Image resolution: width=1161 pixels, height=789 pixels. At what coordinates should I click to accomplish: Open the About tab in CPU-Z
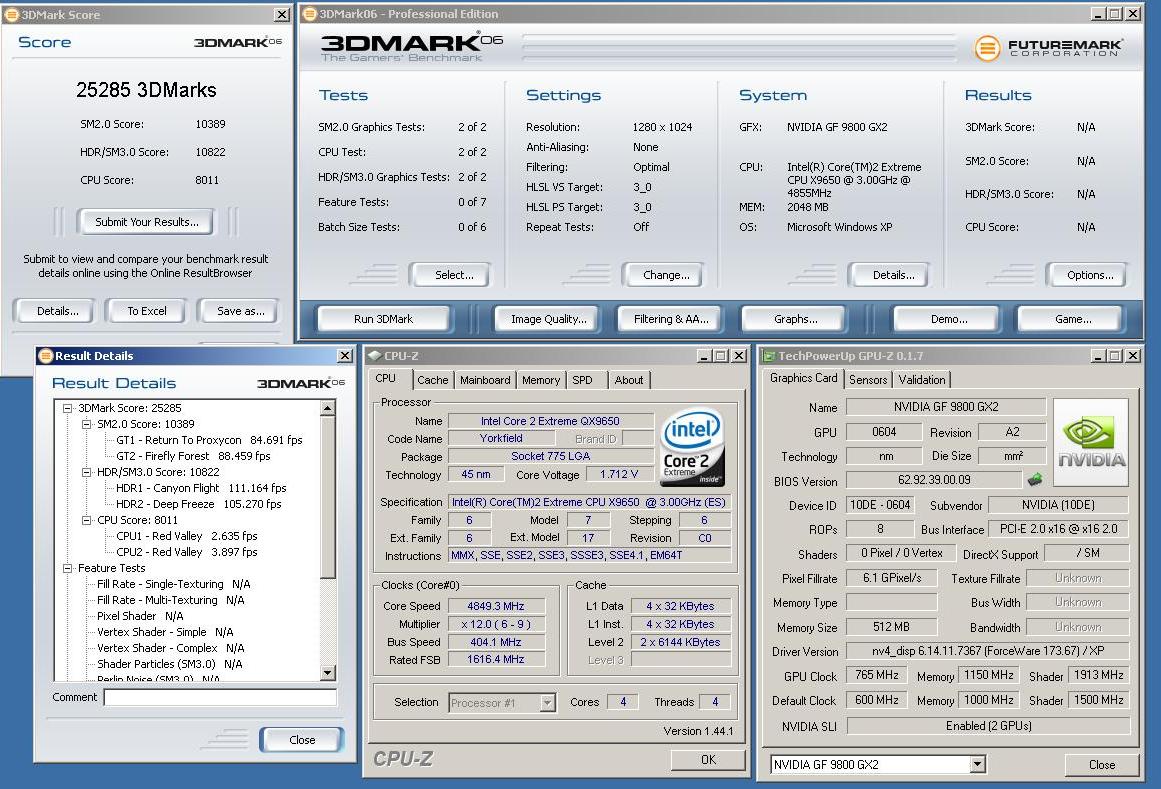[629, 380]
